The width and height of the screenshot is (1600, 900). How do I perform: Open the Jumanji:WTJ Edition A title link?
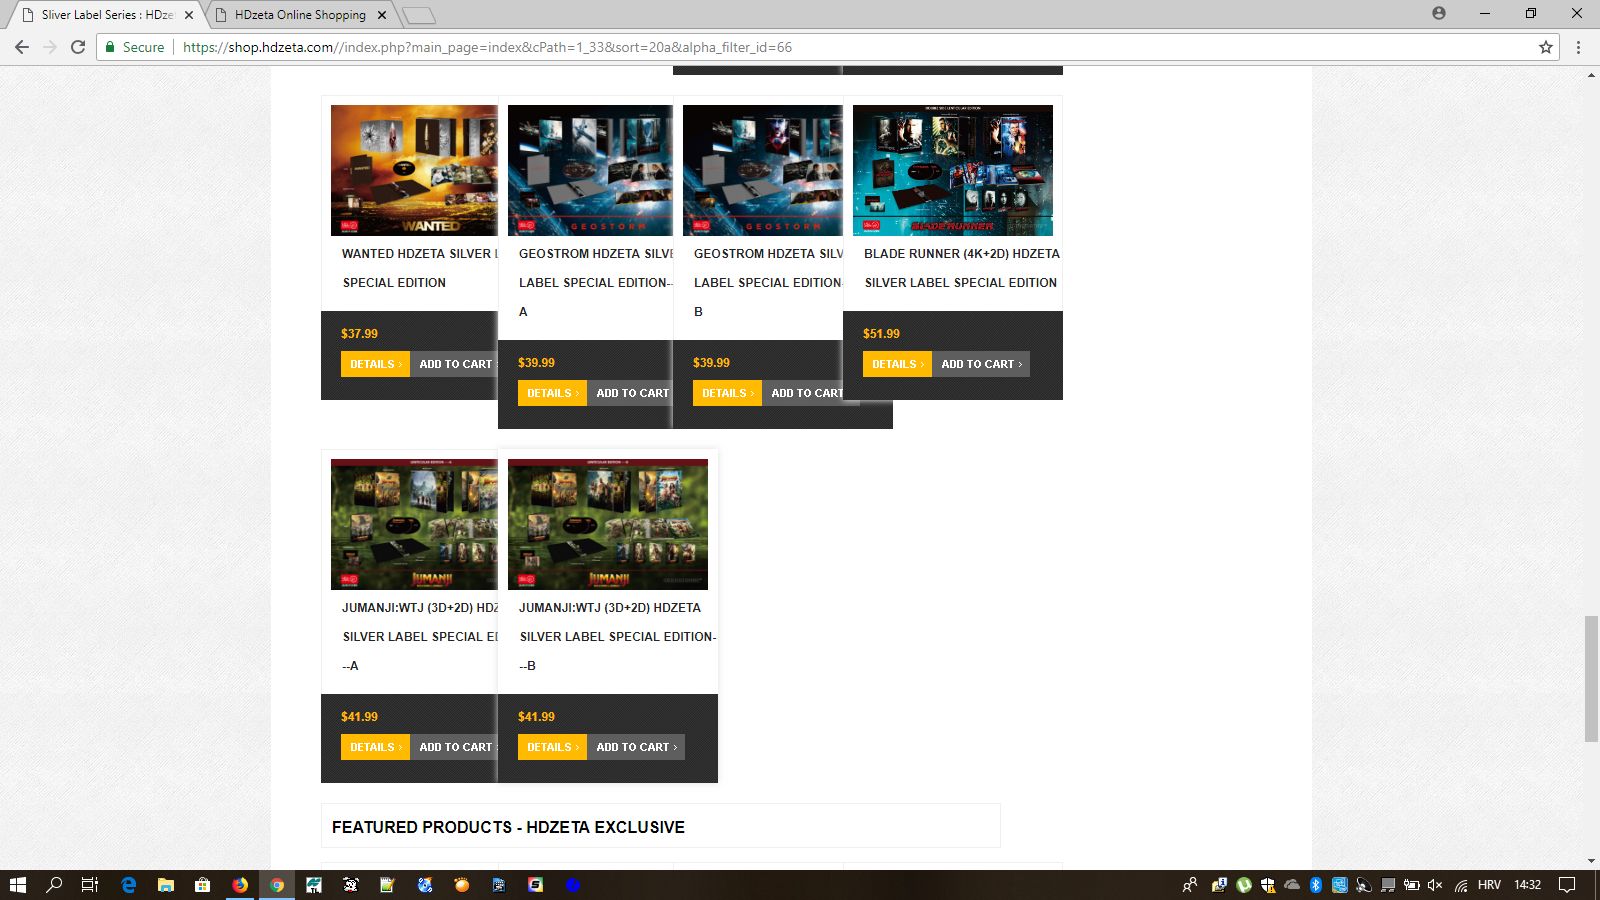pyautogui.click(x=420, y=636)
